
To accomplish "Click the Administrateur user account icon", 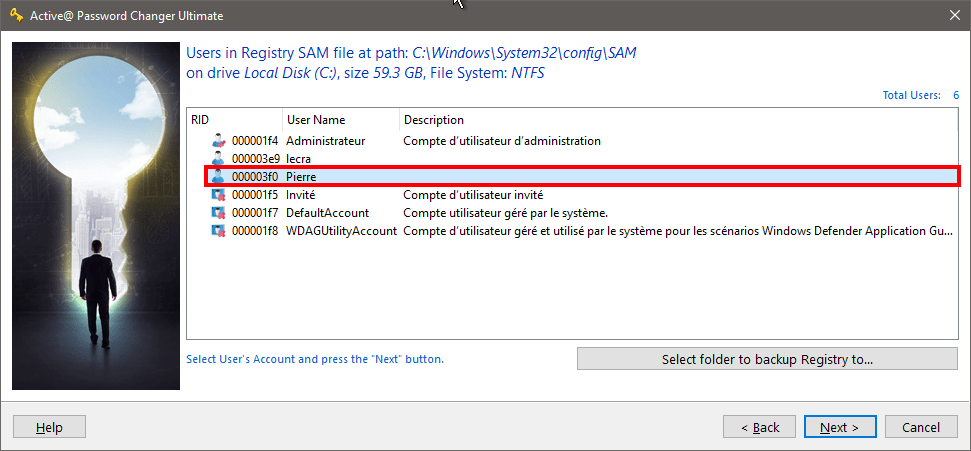I will pyautogui.click(x=218, y=141).
